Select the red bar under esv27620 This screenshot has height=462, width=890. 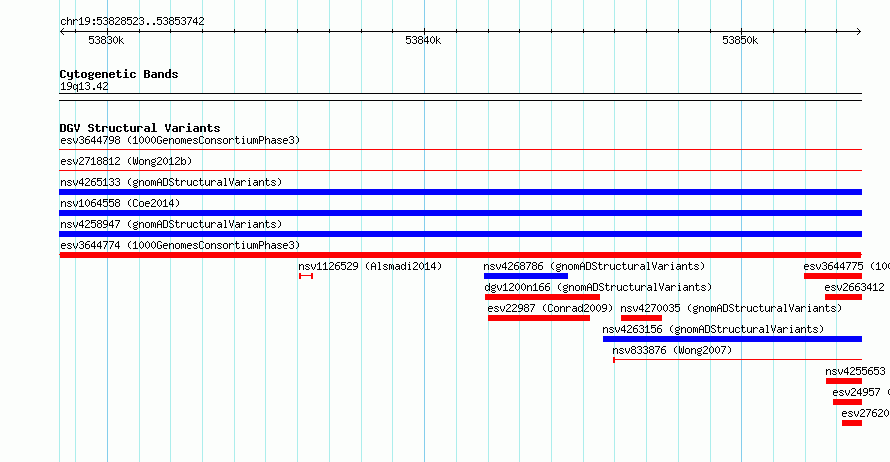pyautogui.click(x=852, y=423)
